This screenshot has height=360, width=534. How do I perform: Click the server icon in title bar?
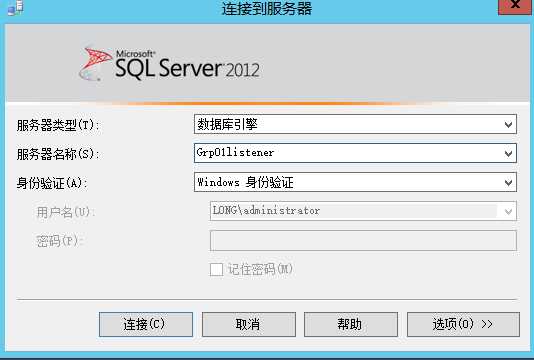point(16,7)
